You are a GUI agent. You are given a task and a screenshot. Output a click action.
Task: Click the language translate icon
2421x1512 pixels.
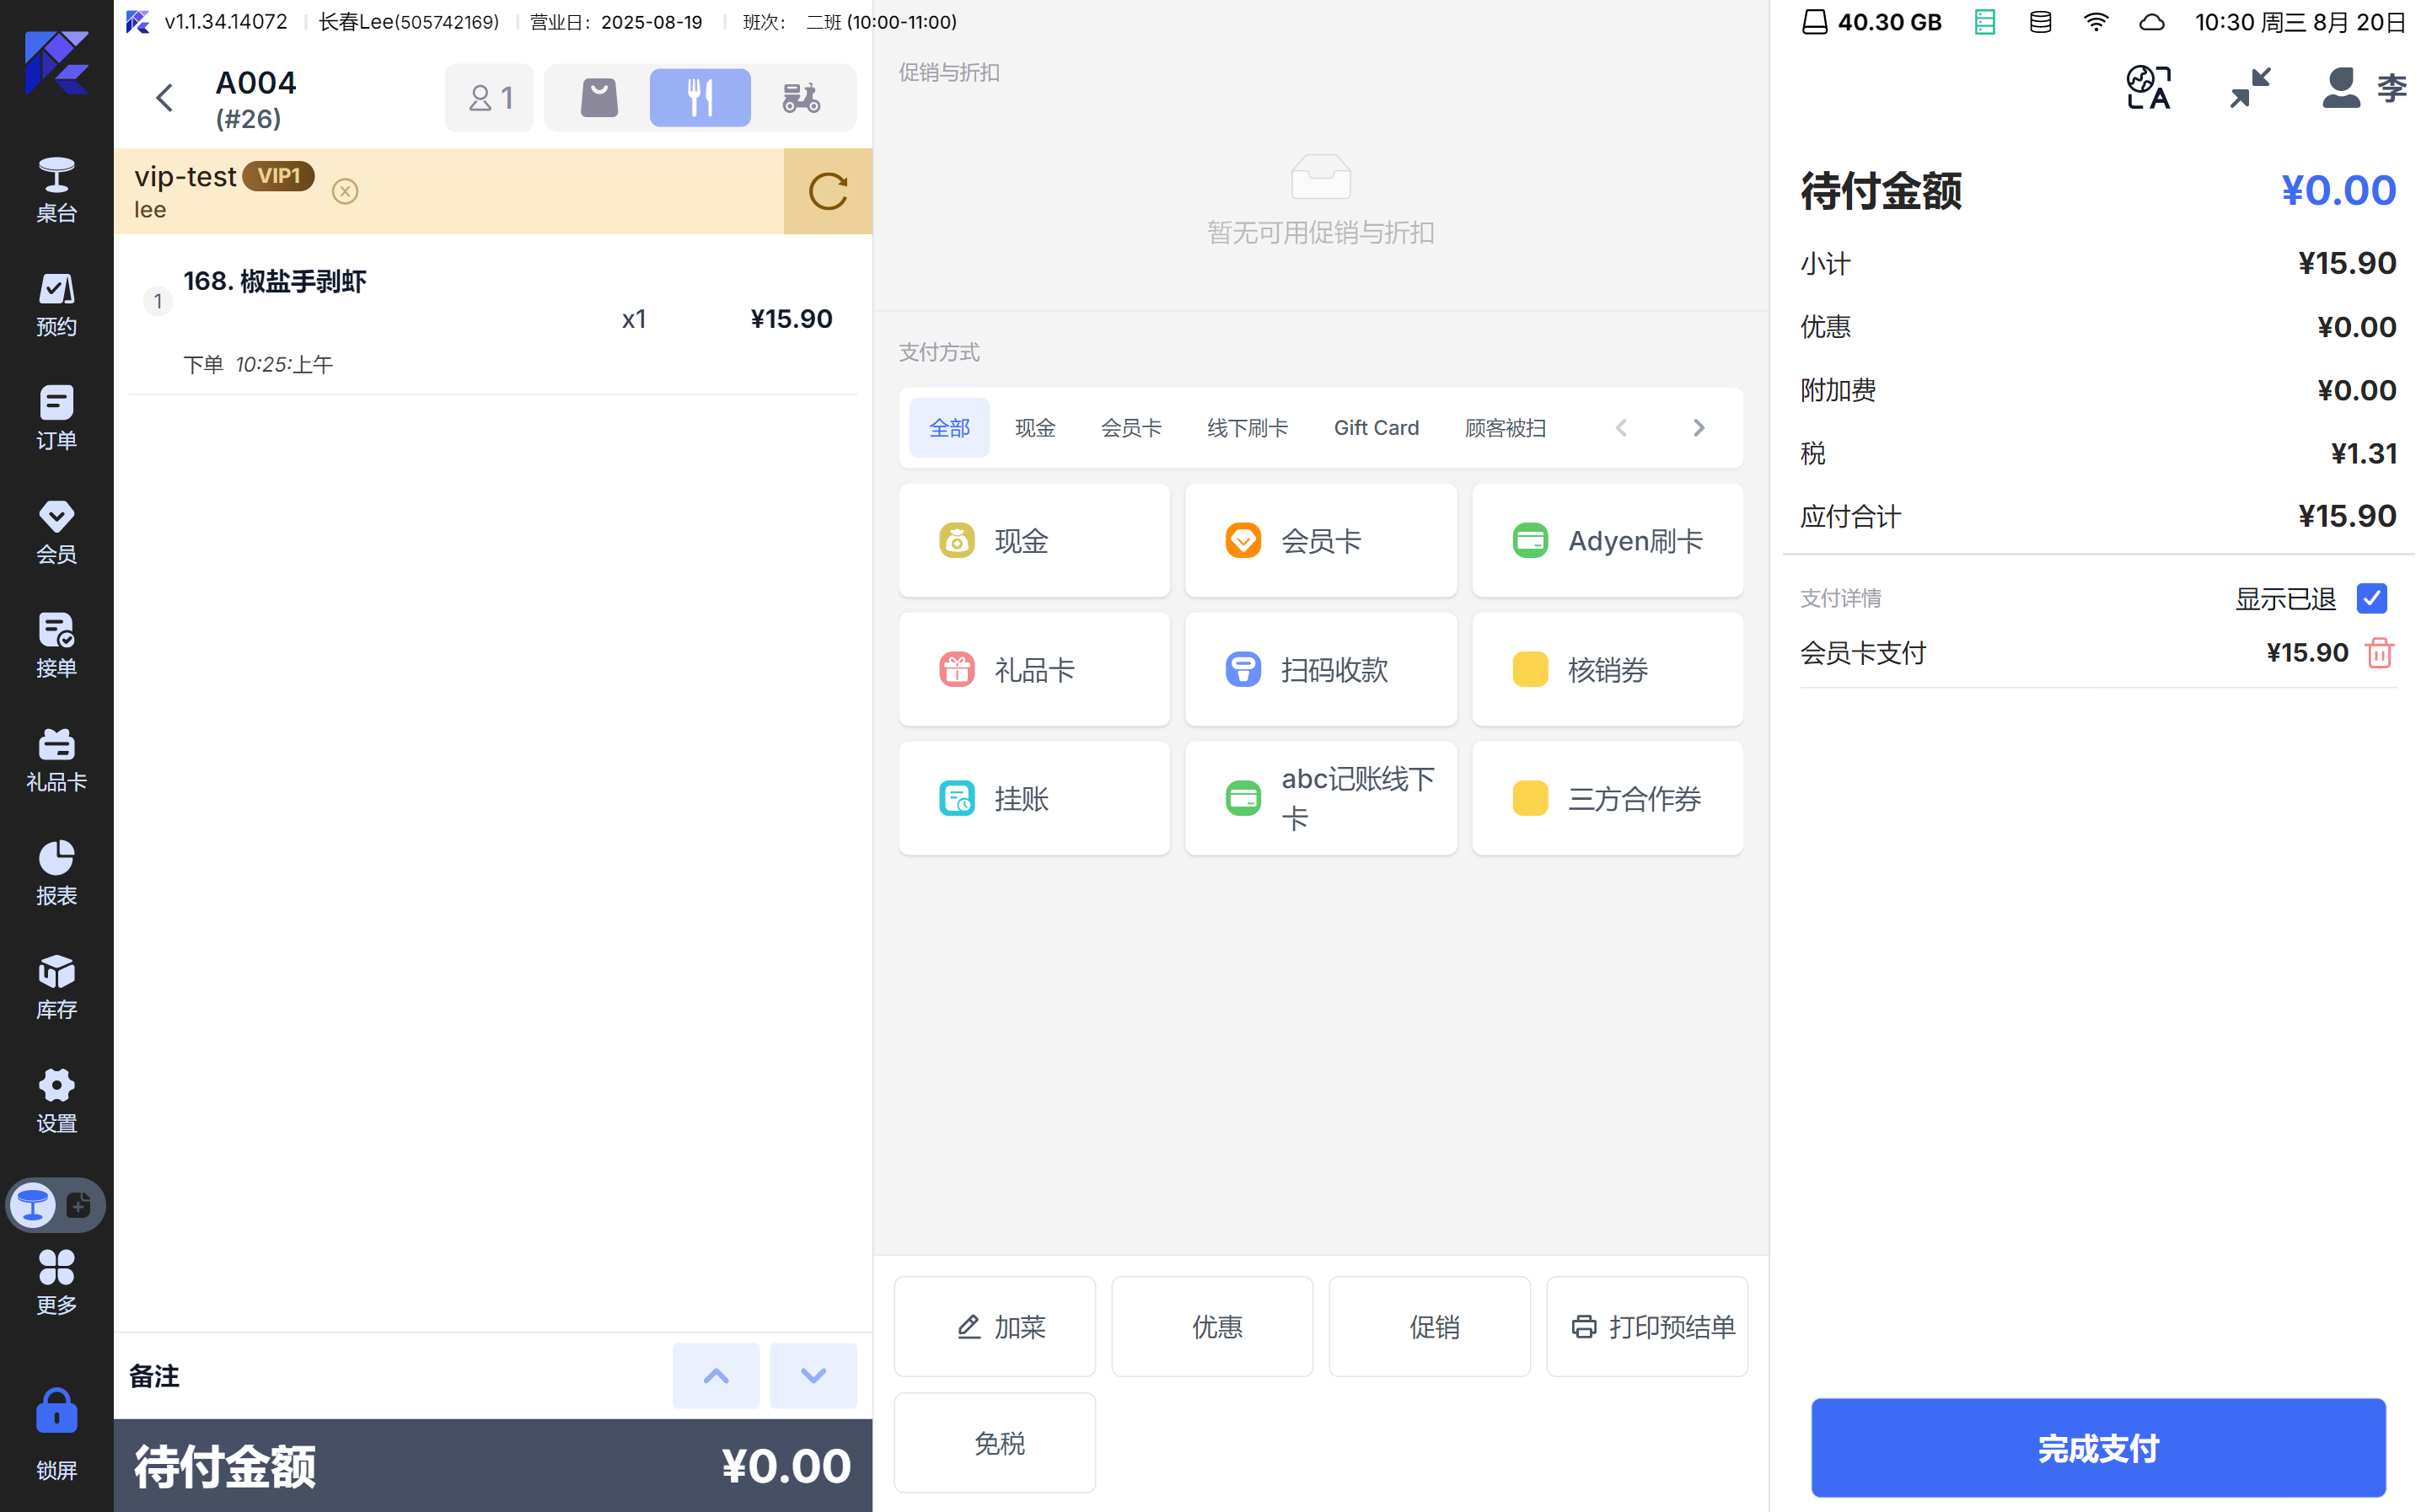click(2148, 88)
